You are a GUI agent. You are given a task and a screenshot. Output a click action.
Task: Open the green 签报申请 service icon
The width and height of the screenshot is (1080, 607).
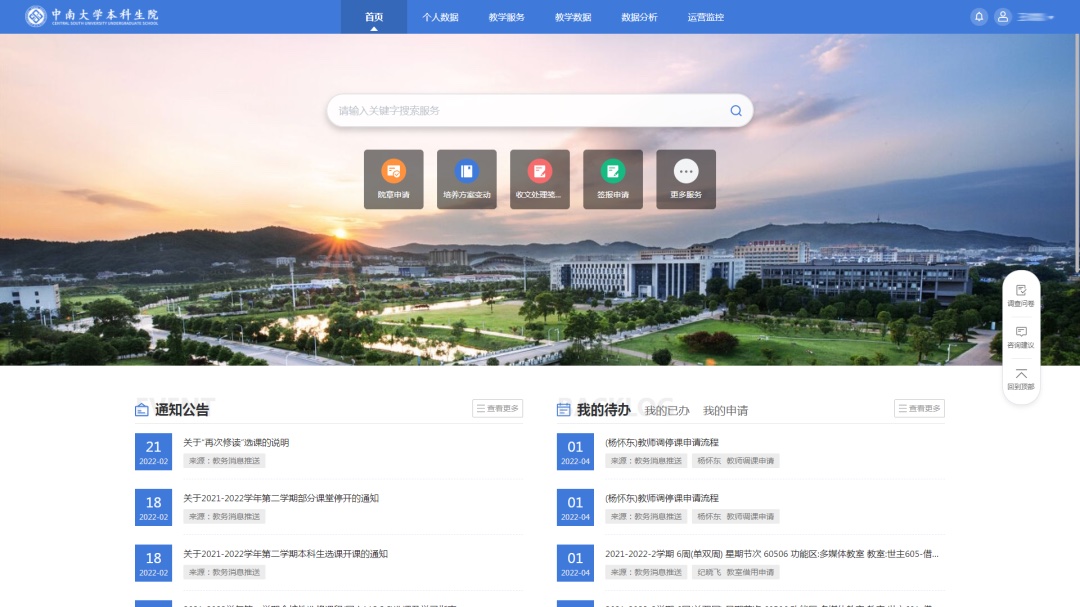click(612, 172)
